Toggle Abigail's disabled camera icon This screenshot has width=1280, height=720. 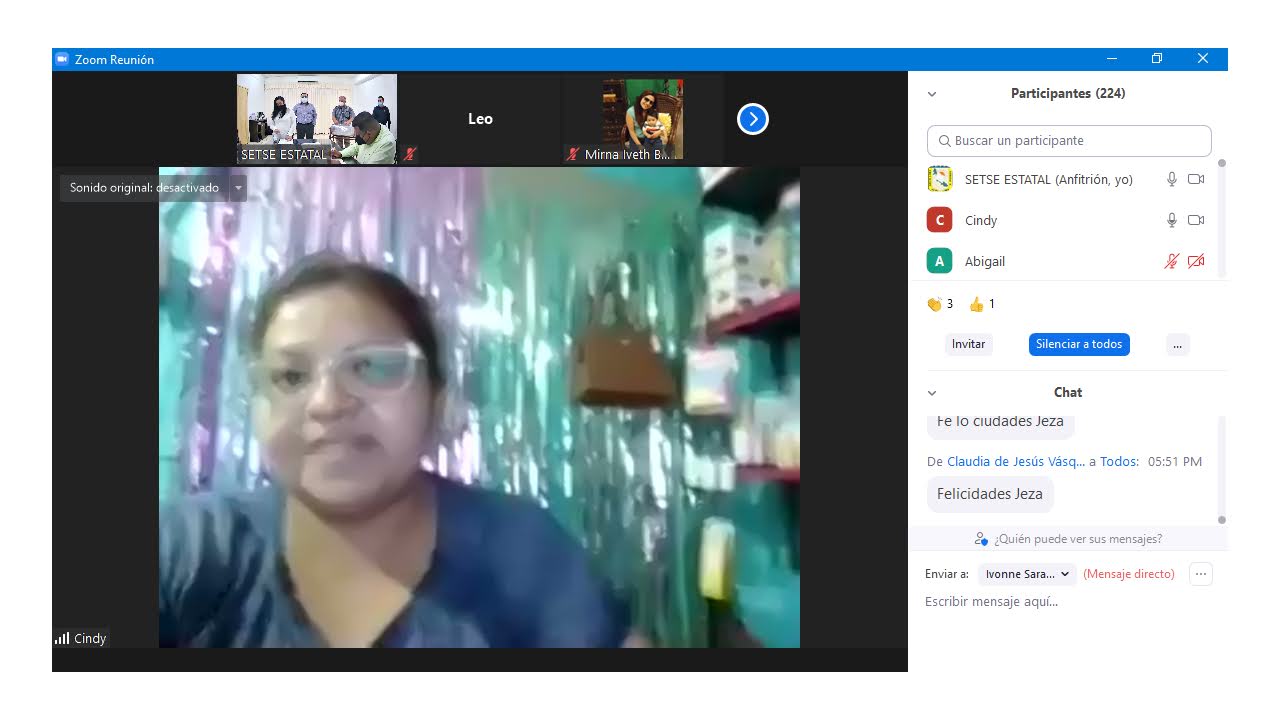tap(1196, 261)
